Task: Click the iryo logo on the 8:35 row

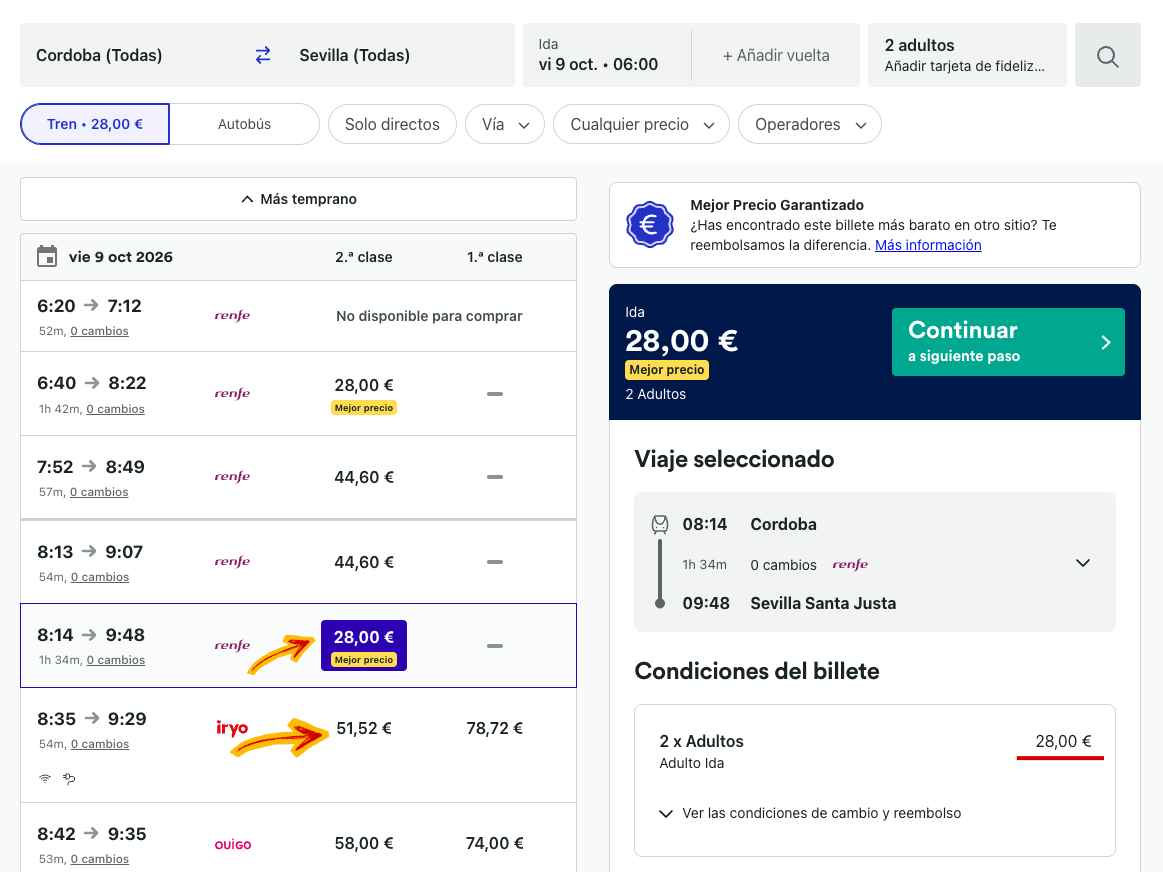Action: coord(232,727)
